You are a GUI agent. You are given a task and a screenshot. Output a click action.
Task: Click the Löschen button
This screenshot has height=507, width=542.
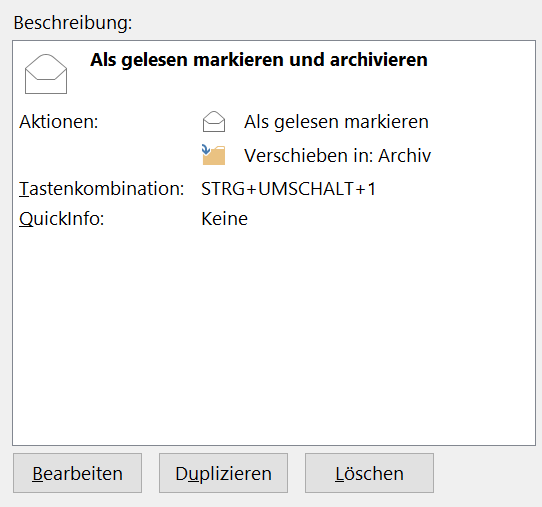[369, 473]
